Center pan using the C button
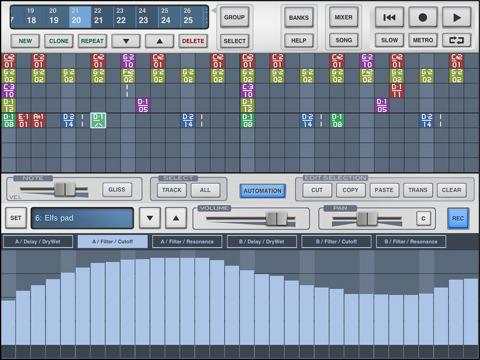The height and width of the screenshot is (360, 480). coord(423,218)
